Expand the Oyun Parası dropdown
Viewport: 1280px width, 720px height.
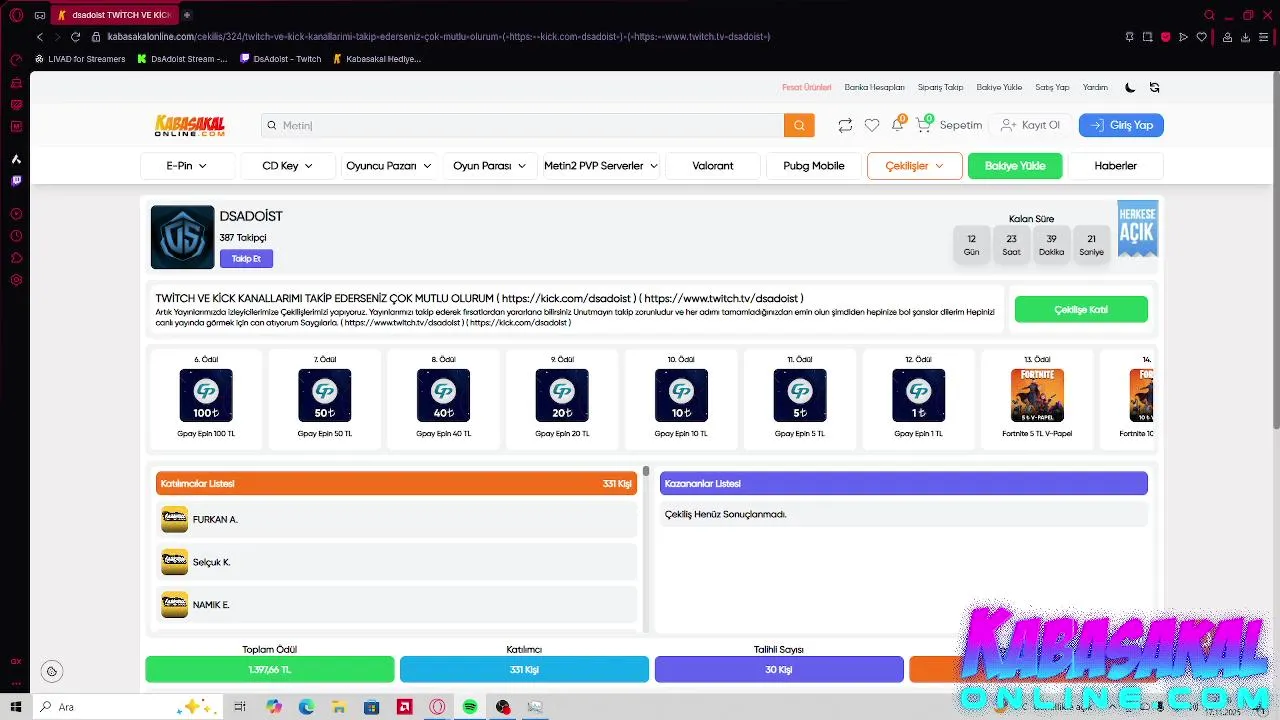(490, 166)
